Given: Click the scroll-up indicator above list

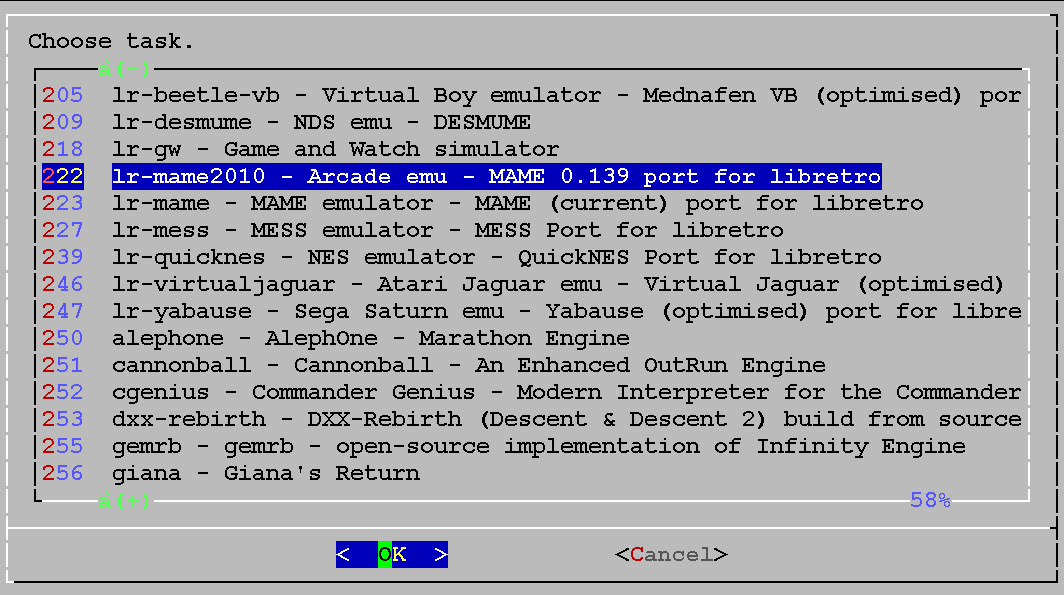Looking at the screenshot, I should 124,69.
